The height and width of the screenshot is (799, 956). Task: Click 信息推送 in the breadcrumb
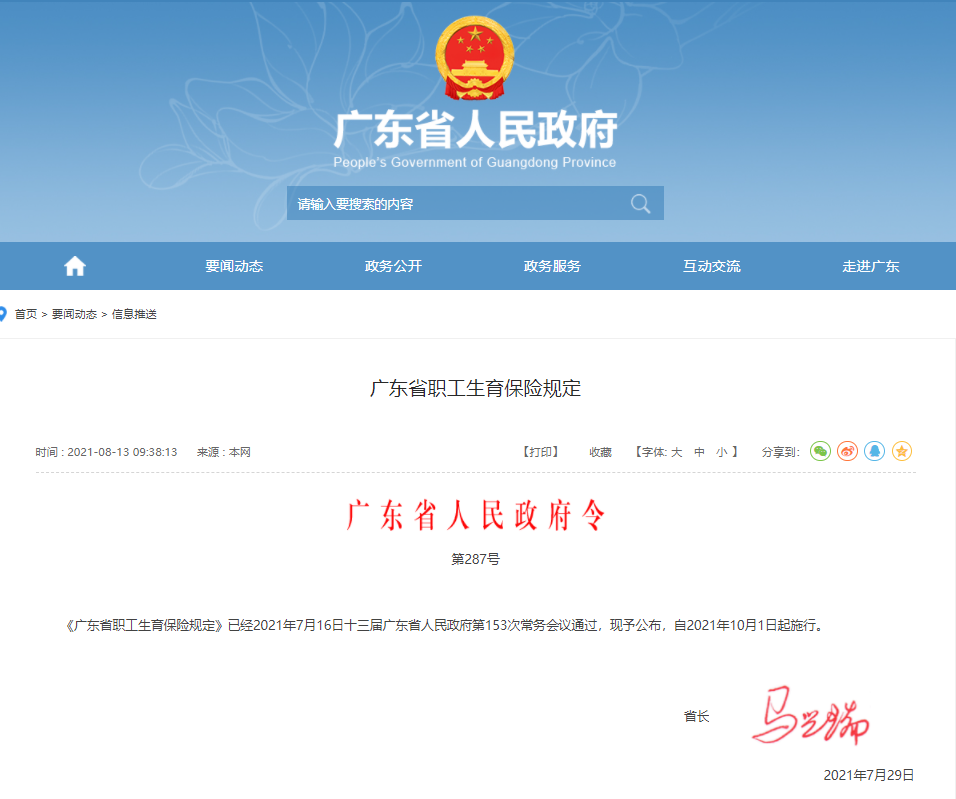pyautogui.click(x=134, y=314)
